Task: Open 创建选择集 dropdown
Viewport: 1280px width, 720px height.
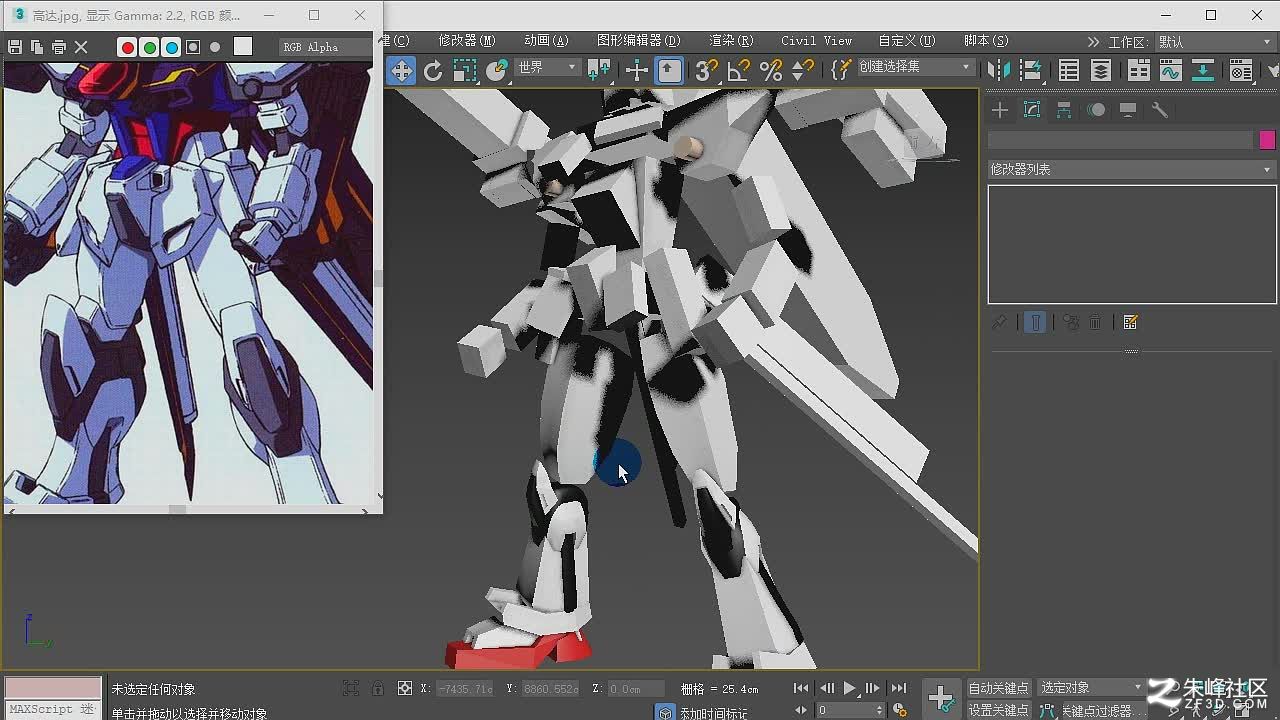Action: point(915,67)
